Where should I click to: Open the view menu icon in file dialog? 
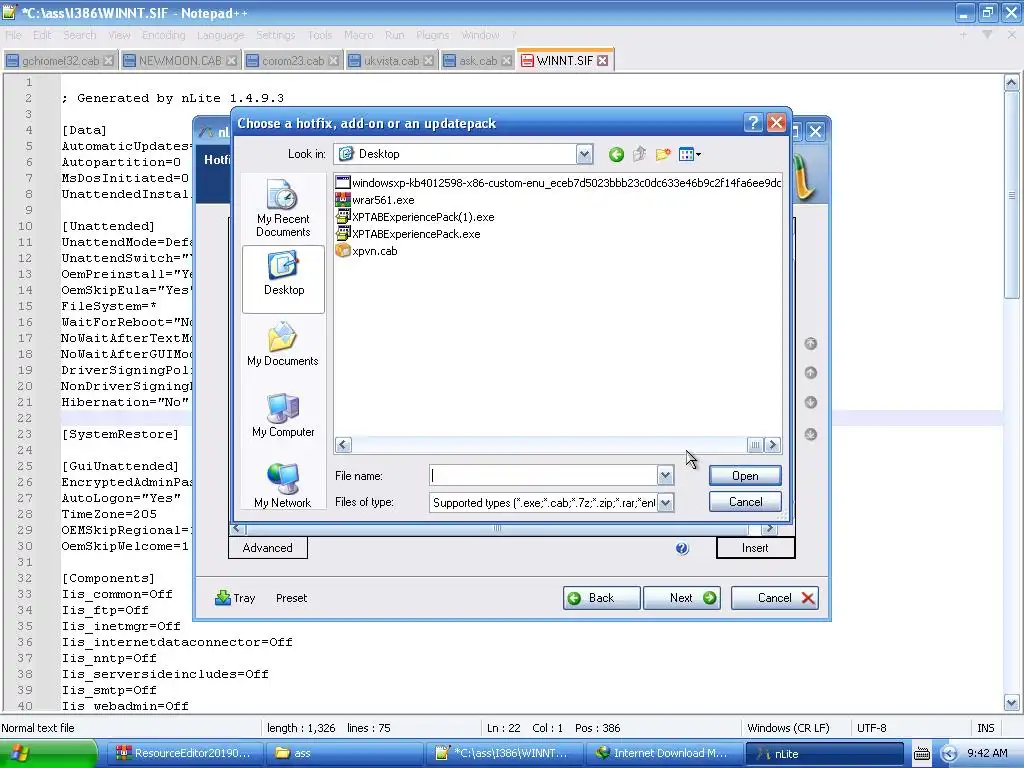[x=690, y=155]
